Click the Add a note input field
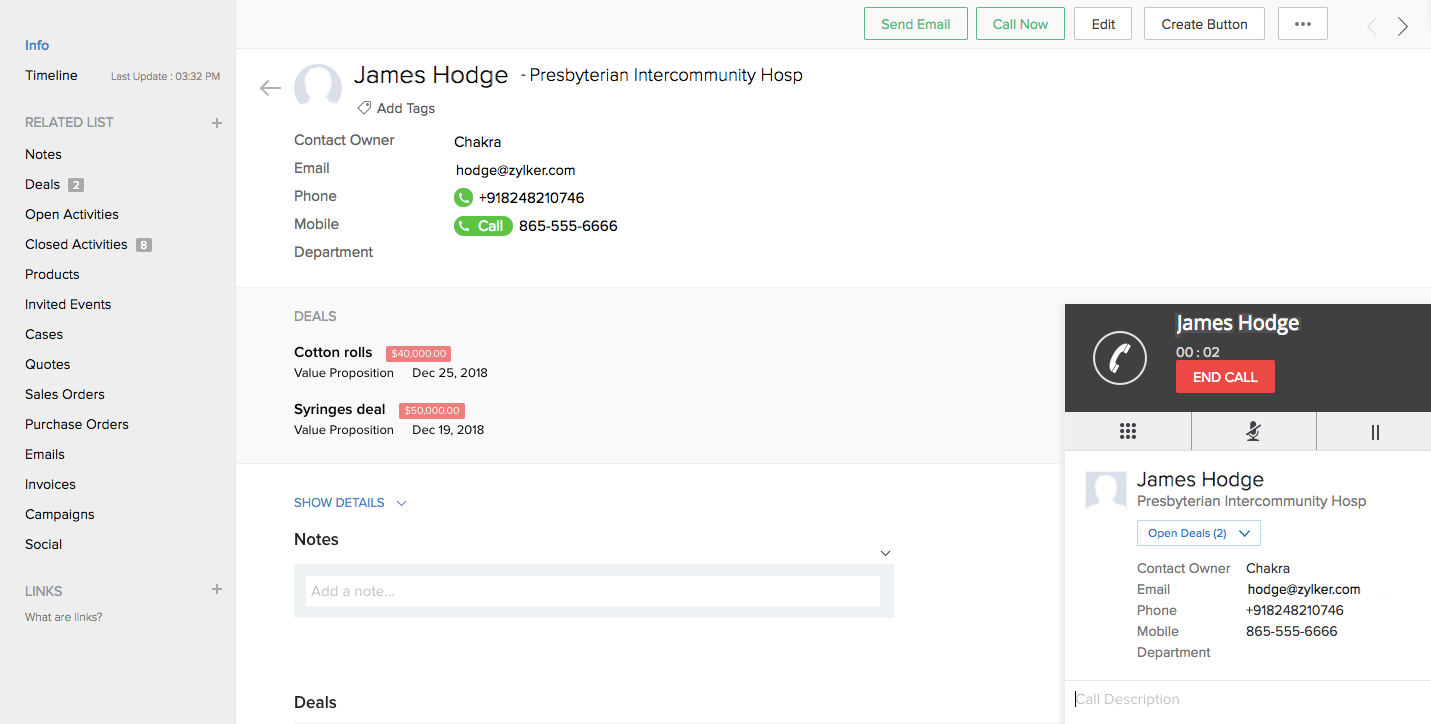This screenshot has width=1431, height=724. [x=593, y=591]
